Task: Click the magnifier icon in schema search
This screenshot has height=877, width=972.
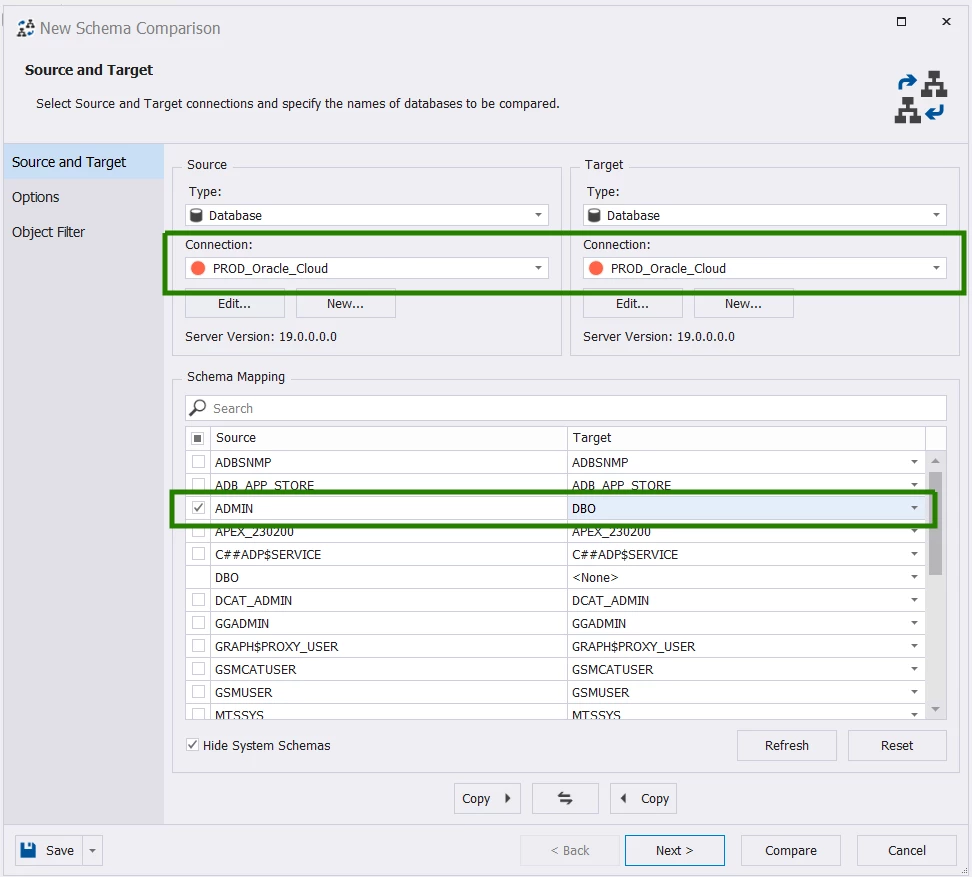Action: coord(198,408)
